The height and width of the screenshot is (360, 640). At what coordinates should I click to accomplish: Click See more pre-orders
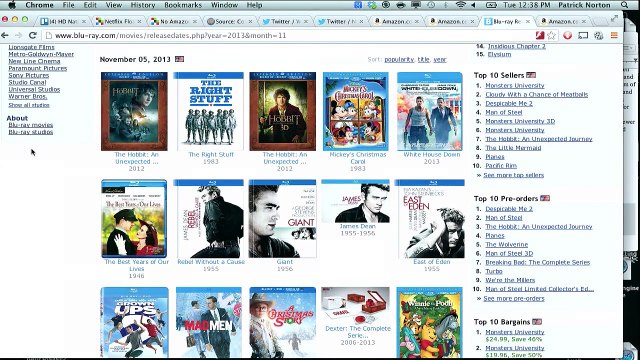point(514,298)
